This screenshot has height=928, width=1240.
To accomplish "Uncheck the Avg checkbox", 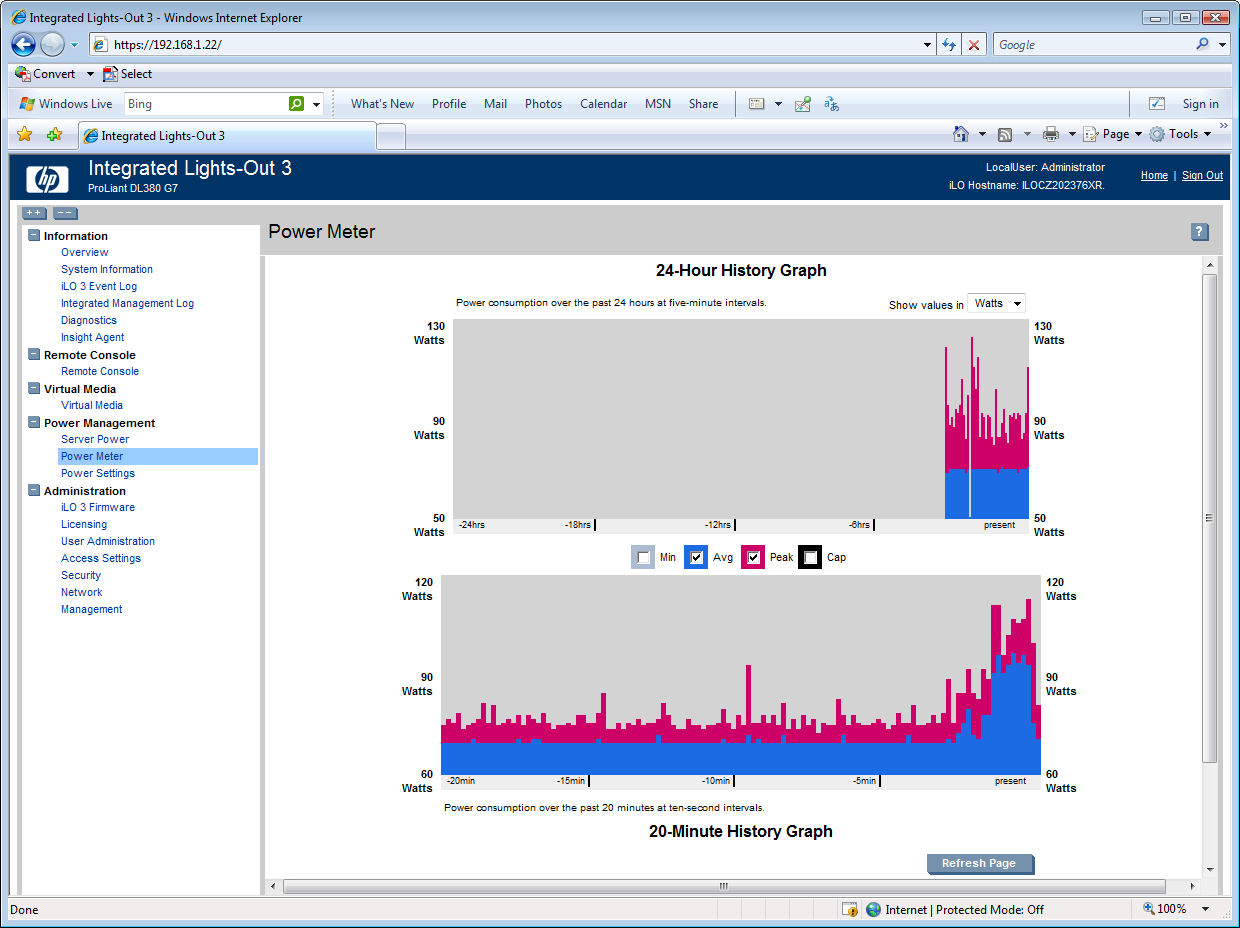I will coord(696,557).
